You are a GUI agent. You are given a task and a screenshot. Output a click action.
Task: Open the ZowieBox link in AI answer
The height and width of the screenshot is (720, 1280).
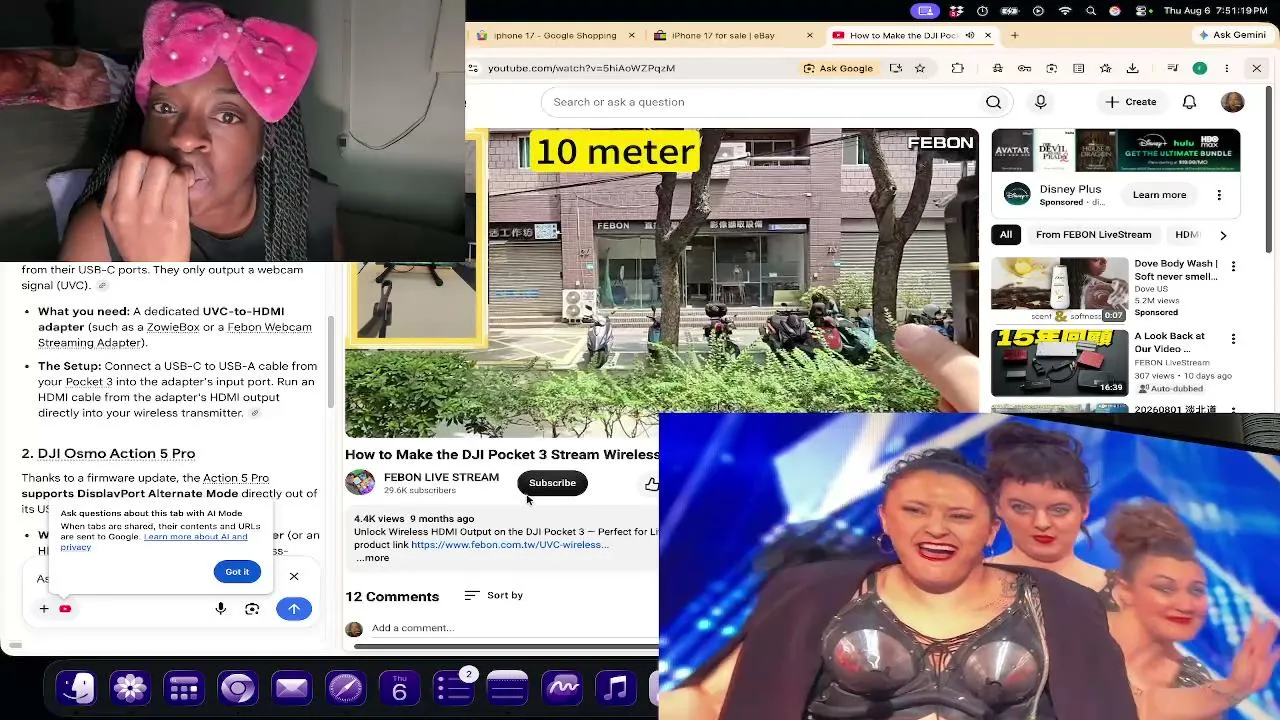[x=172, y=327]
